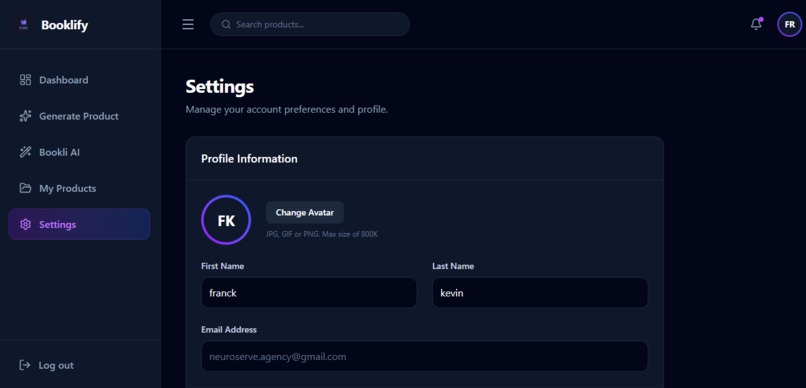Click the Last Name label
Viewport: 806px width, 388px height.
click(x=453, y=266)
